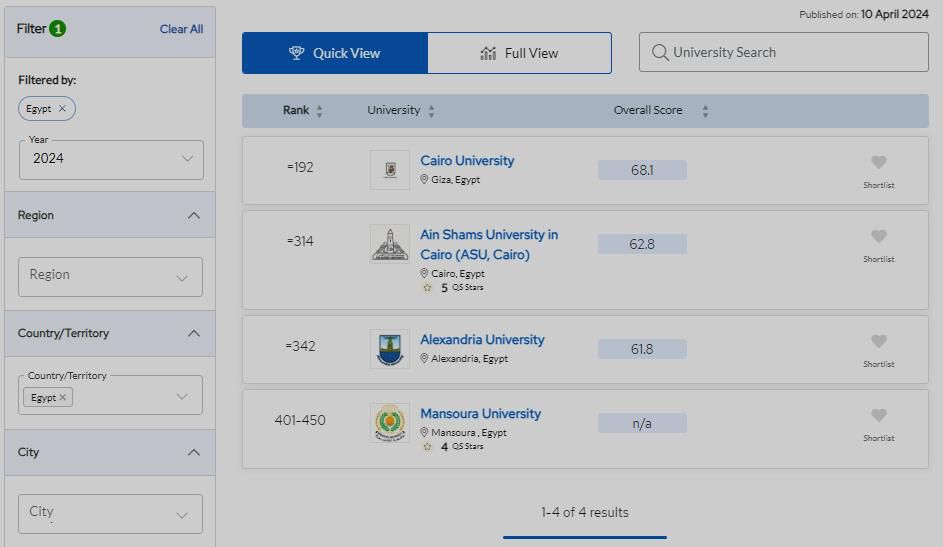Shortlist Cairo University with heart icon
943x547 pixels.
tap(878, 163)
